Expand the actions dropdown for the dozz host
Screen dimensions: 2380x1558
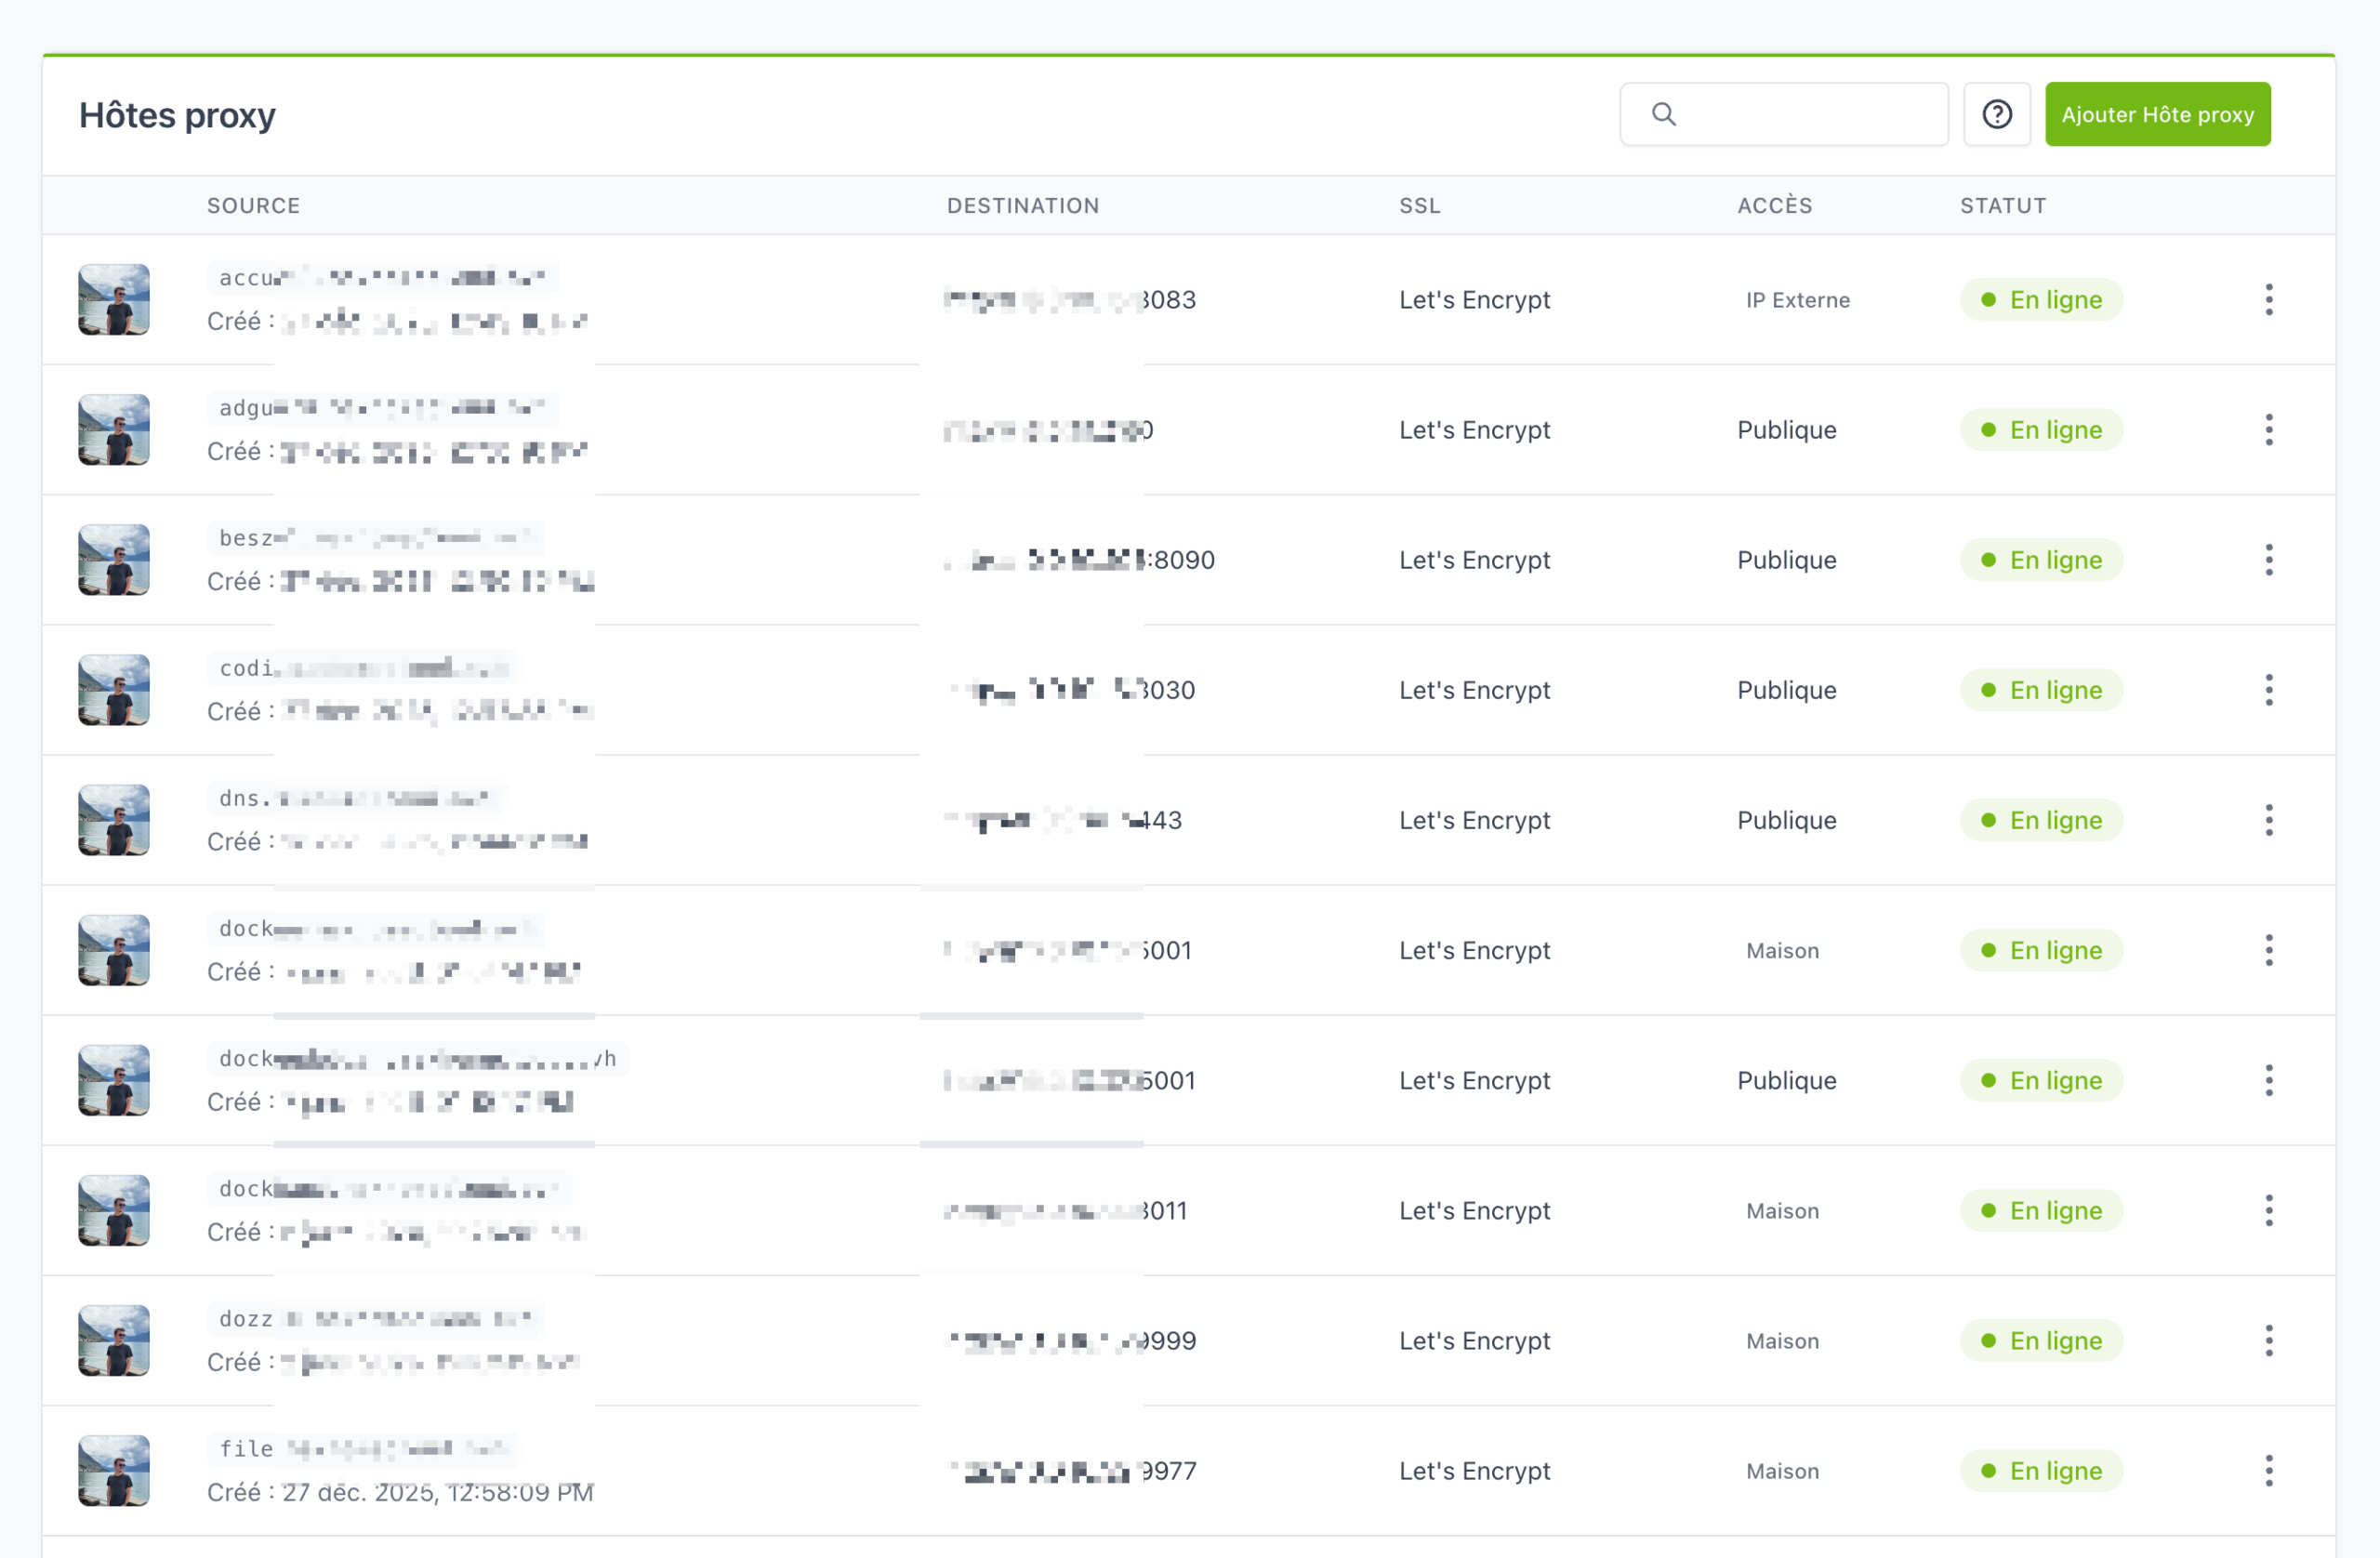(2269, 1340)
